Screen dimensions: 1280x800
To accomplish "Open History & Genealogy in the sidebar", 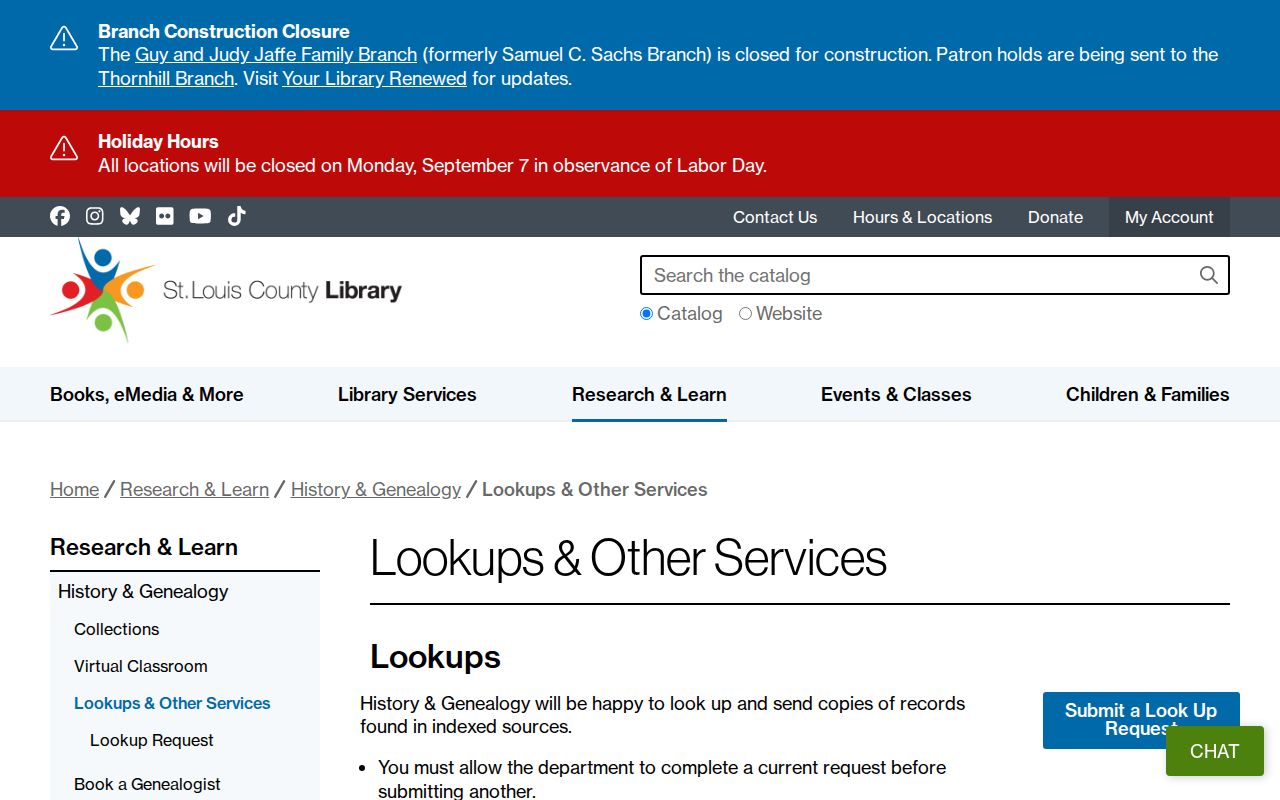I will pos(143,591).
